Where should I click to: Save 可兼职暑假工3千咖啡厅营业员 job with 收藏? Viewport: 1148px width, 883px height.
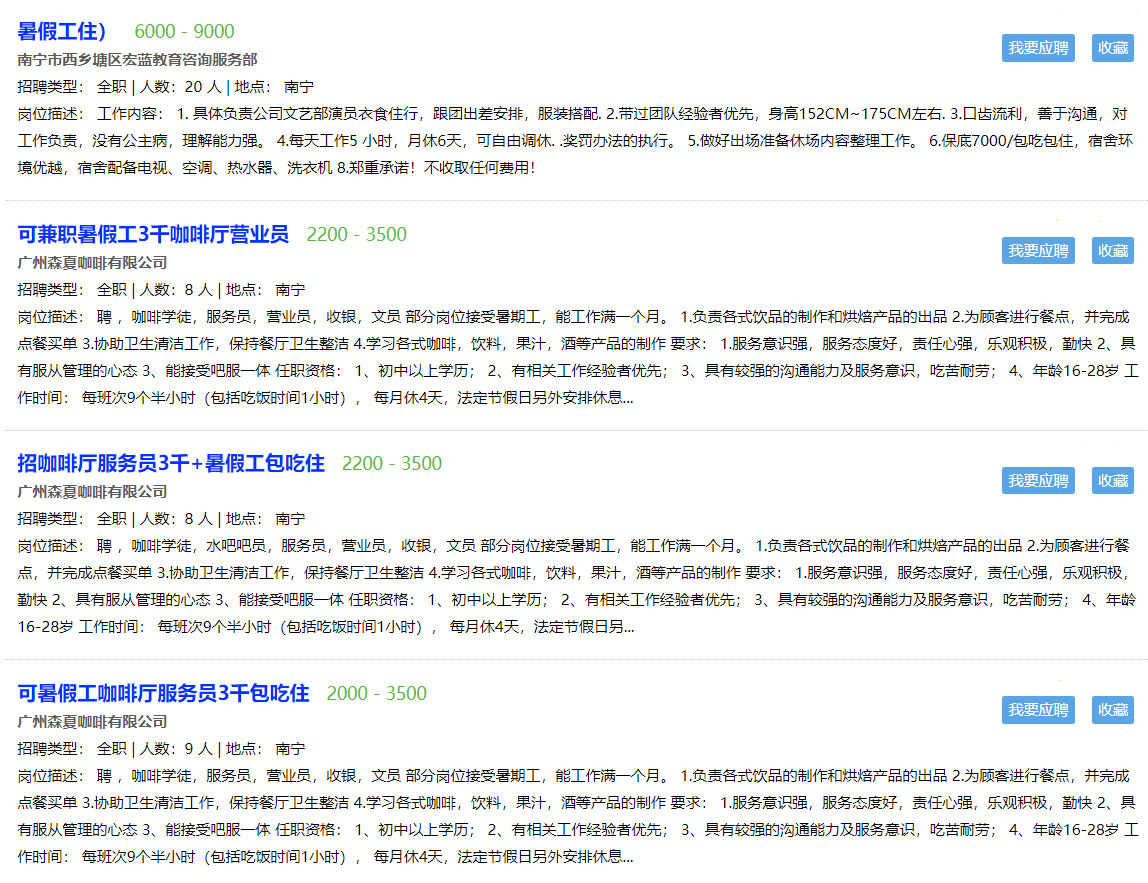tap(1112, 251)
